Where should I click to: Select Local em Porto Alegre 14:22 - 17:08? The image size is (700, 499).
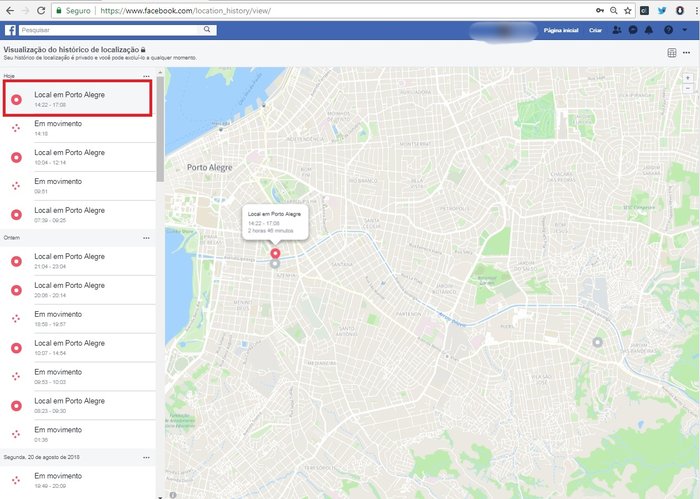78,99
